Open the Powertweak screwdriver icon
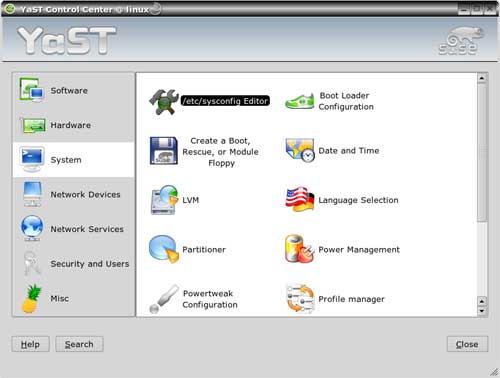Viewport: 500px width, 378px height. [x=164, y=299]
